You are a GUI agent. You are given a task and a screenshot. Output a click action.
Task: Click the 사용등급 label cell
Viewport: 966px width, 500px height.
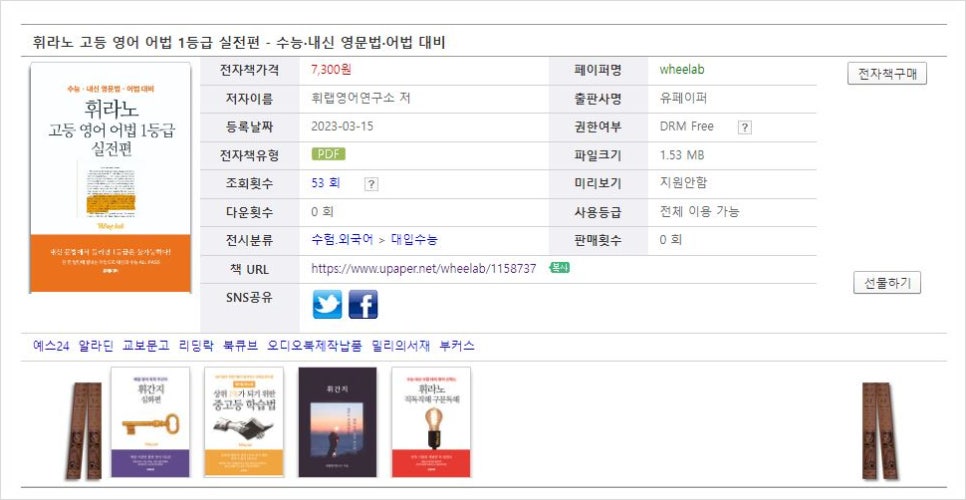coord(598,212)
